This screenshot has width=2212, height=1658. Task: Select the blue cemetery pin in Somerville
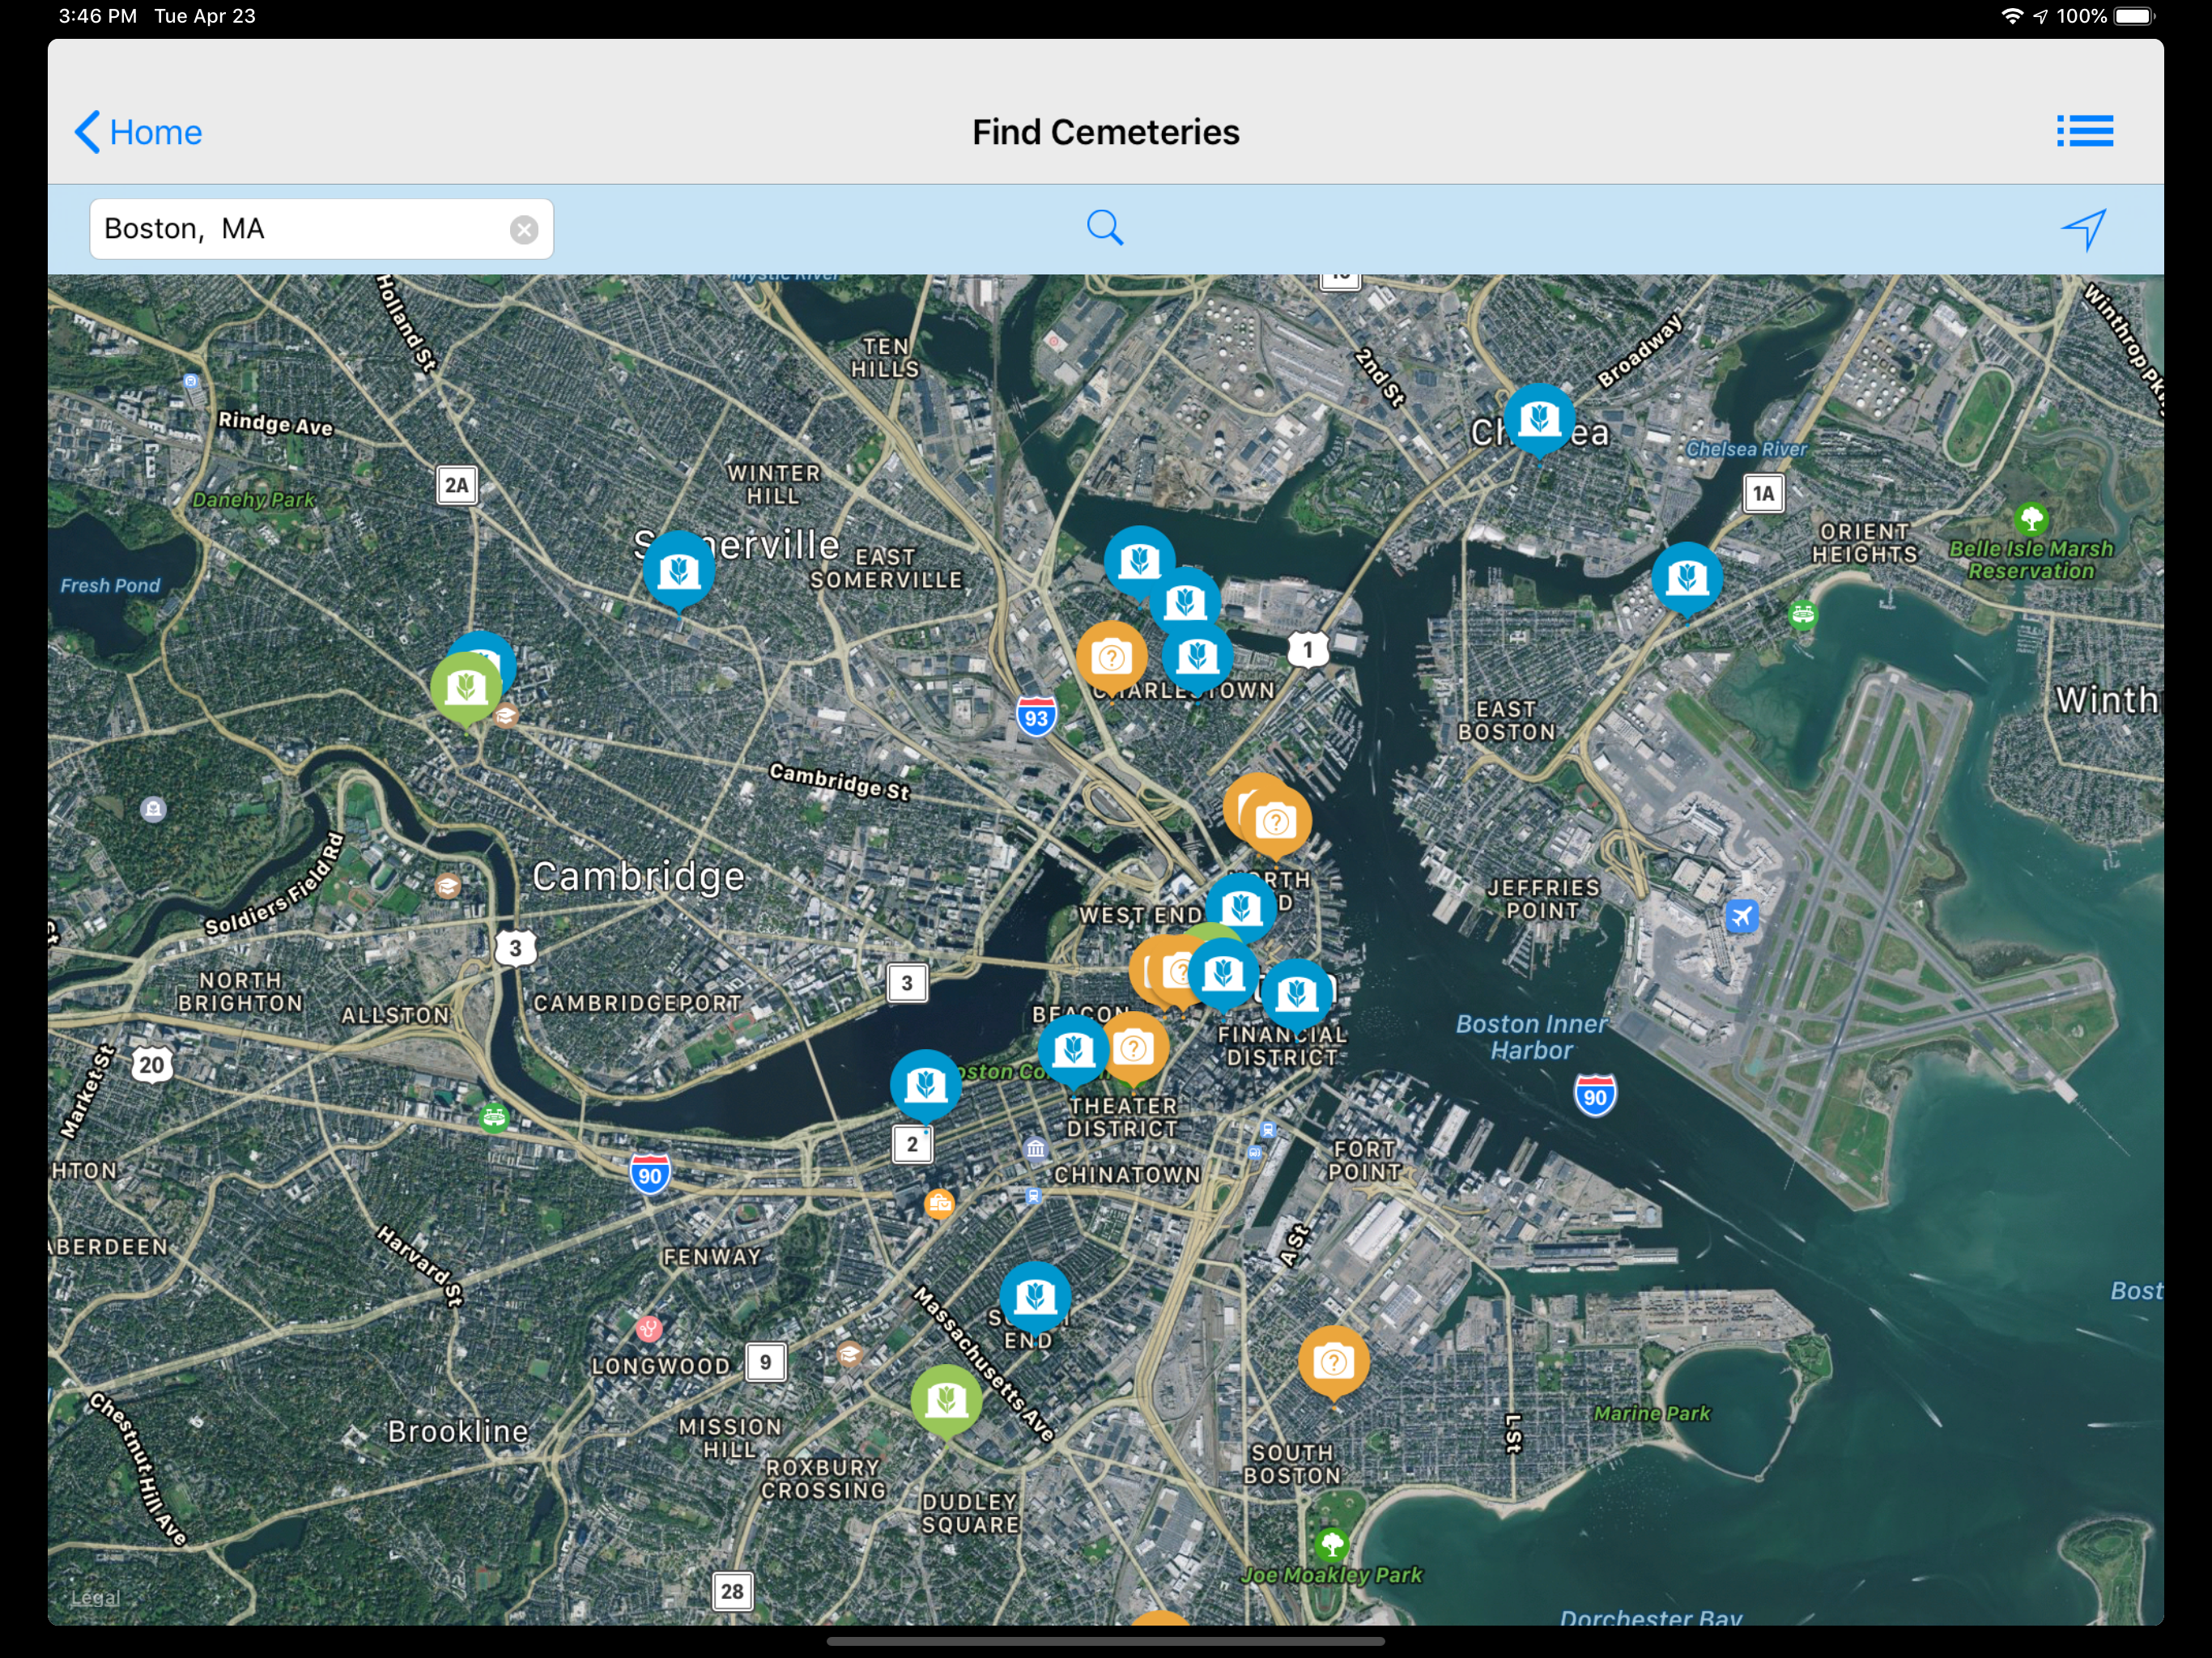click(679, 570)
